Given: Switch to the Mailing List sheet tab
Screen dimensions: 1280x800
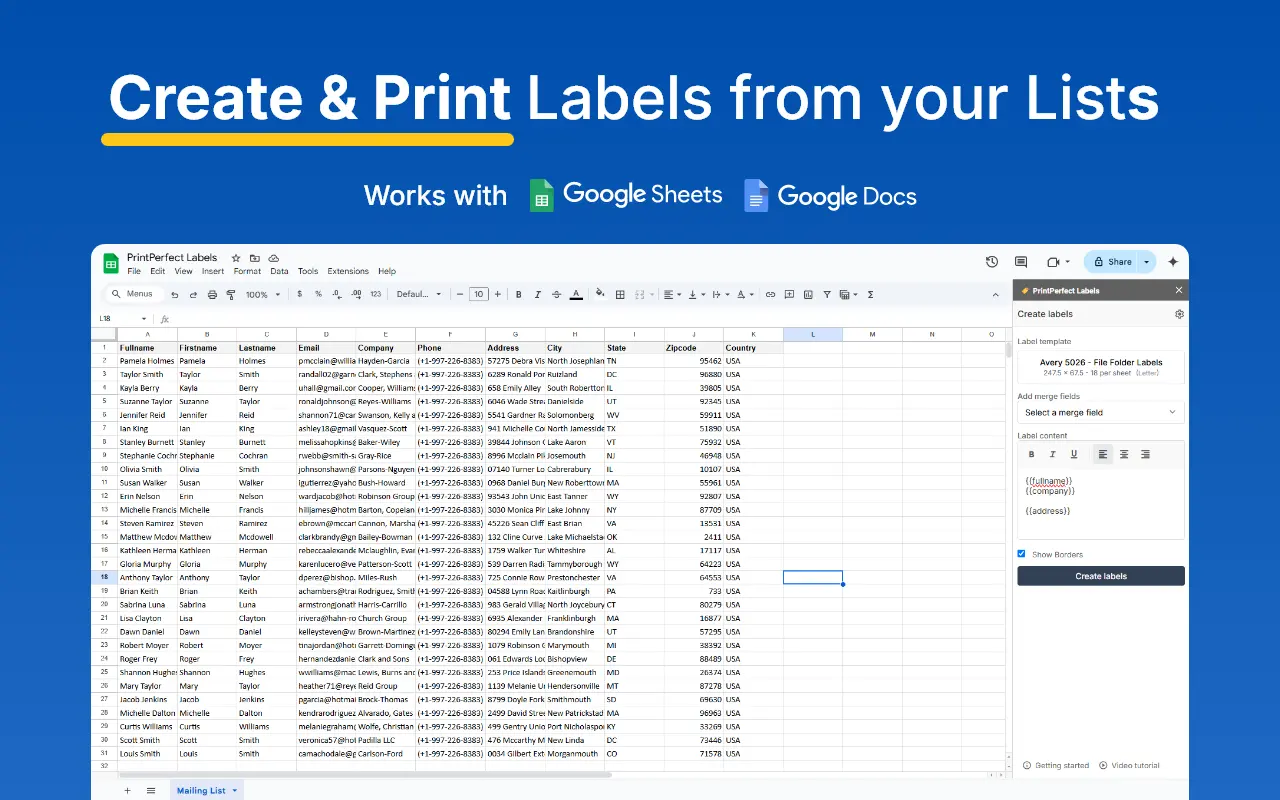Looking at the screenshot, I should point(201,790).
